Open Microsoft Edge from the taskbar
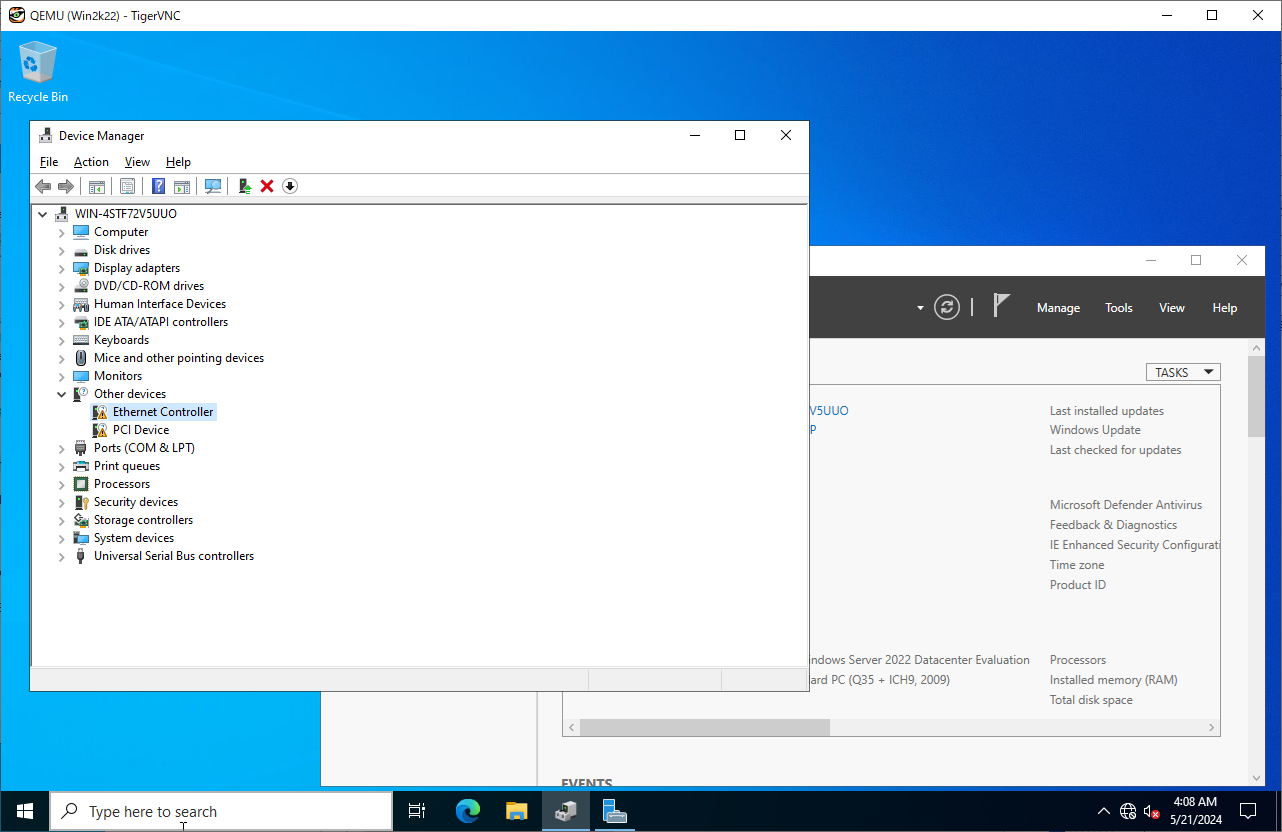The height and width of the screenshot is (832, 1282). click(x=468, y=811)
